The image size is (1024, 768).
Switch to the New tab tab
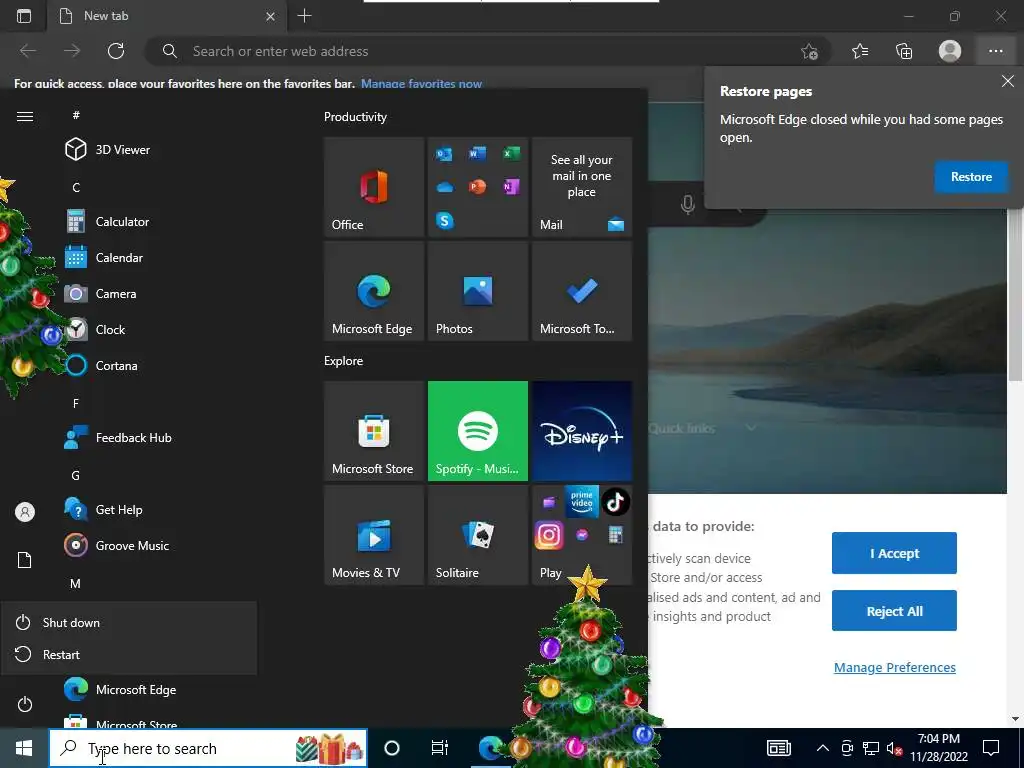(167, 16)
